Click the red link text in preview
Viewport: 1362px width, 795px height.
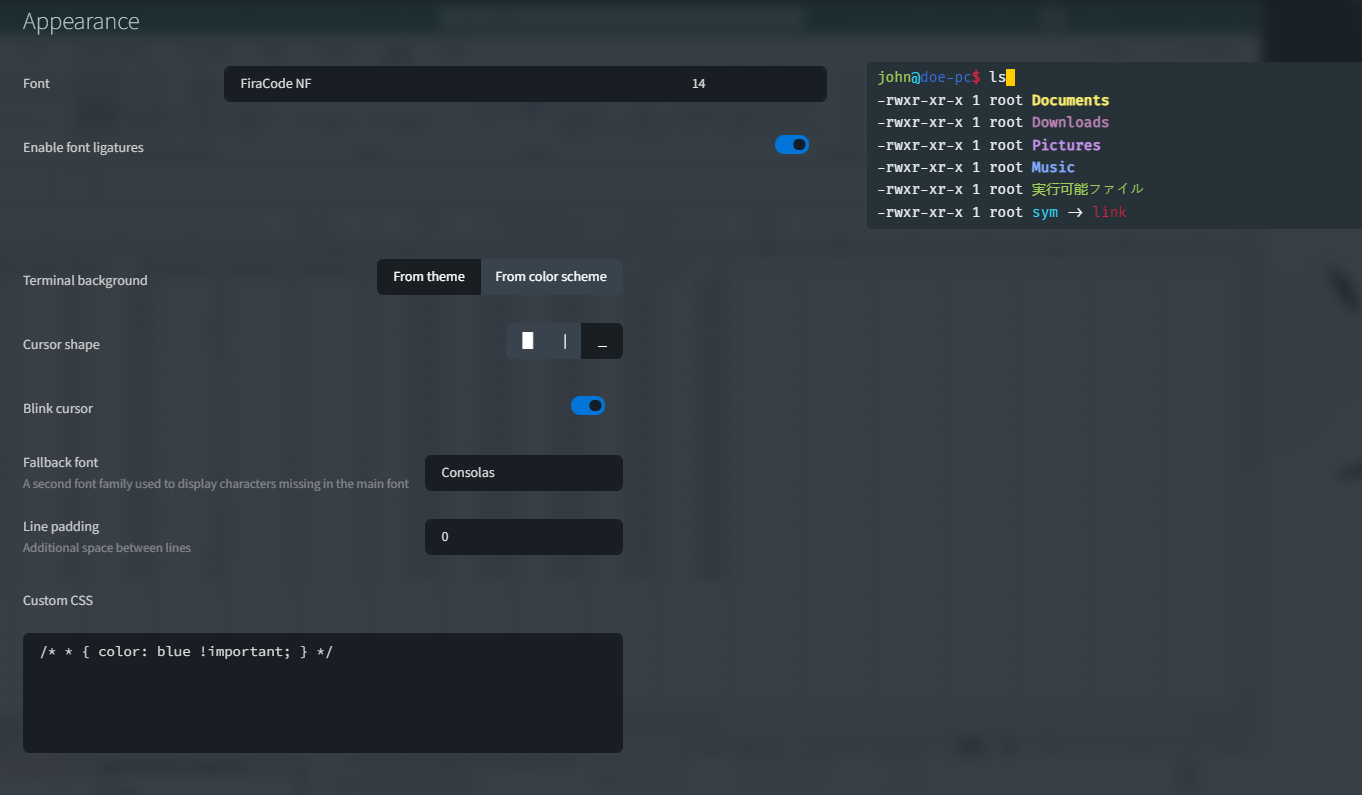(x=1109, y=212)
